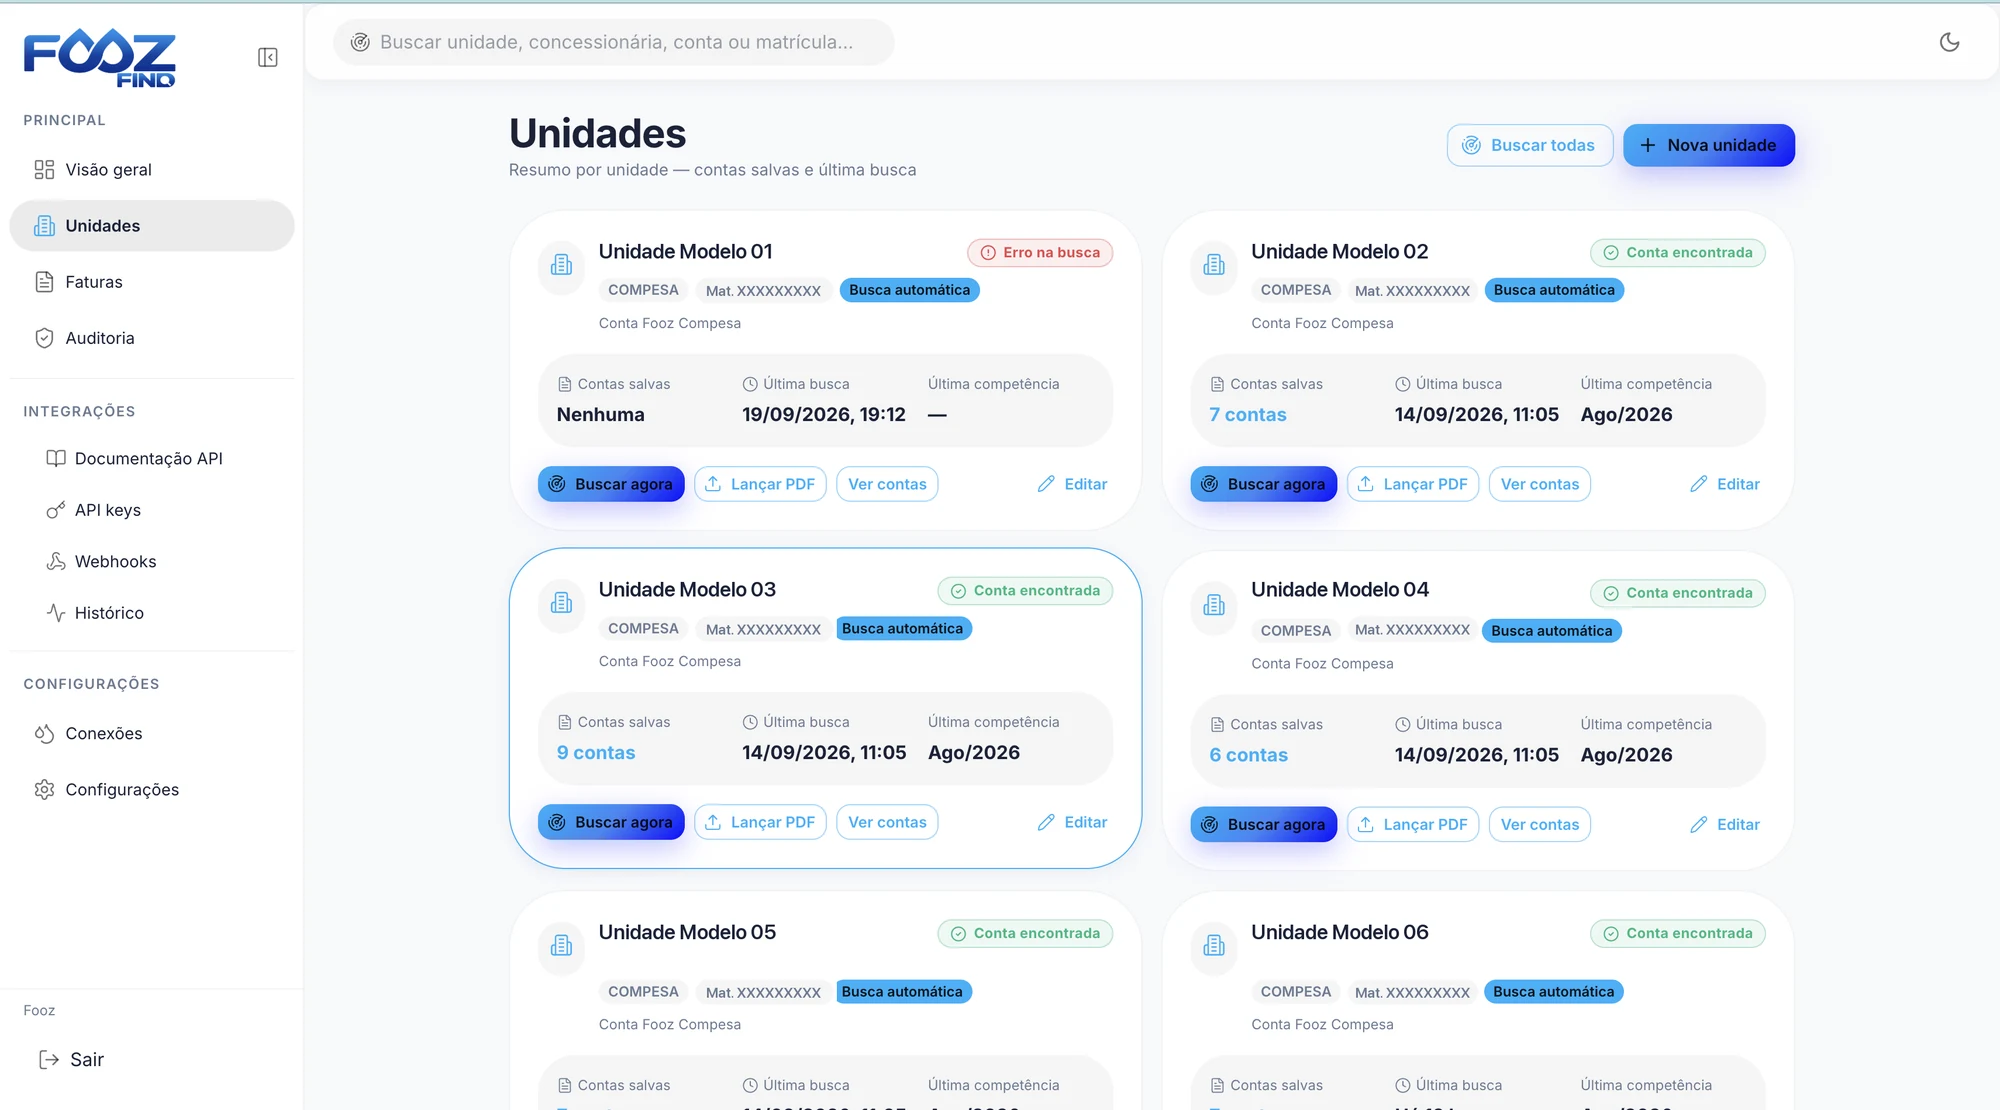This screenshot has height=1110, width=2000.
Task: Go to Auditoria section
Action: point(152,338)
